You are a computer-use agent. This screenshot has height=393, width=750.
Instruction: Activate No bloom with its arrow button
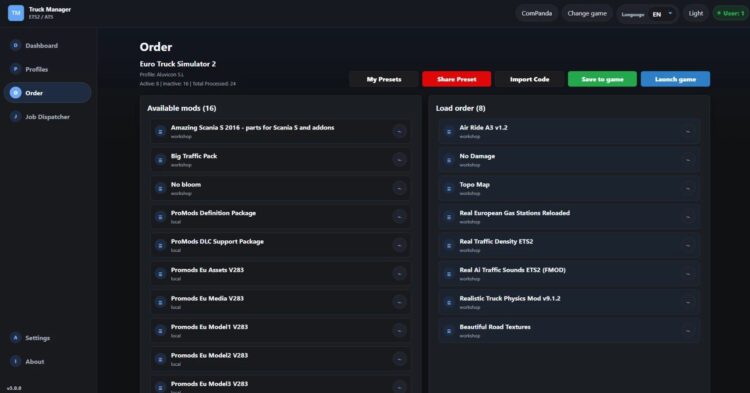coord(399,188)
